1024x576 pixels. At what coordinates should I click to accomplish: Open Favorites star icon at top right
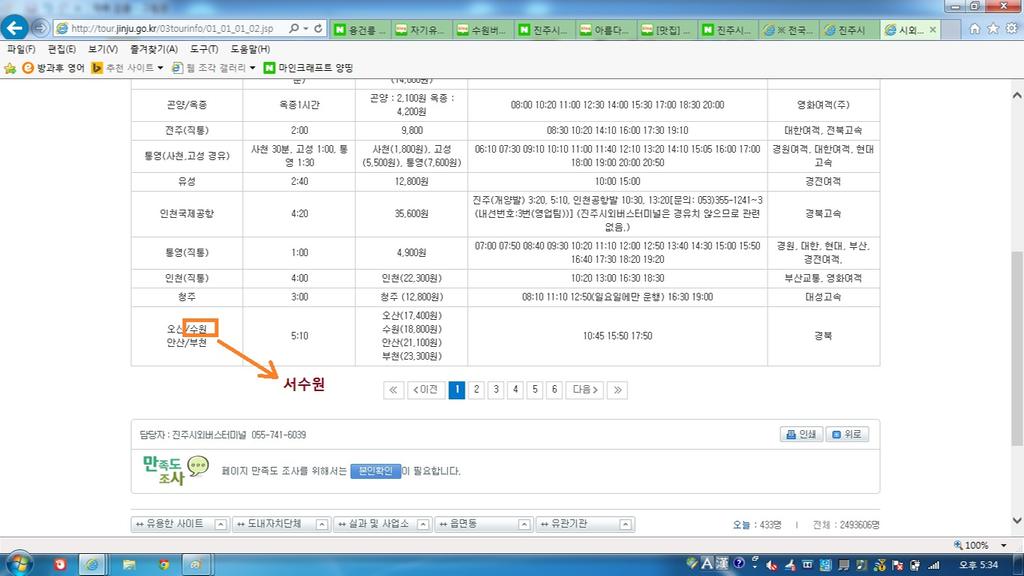(x=993, y=29)
